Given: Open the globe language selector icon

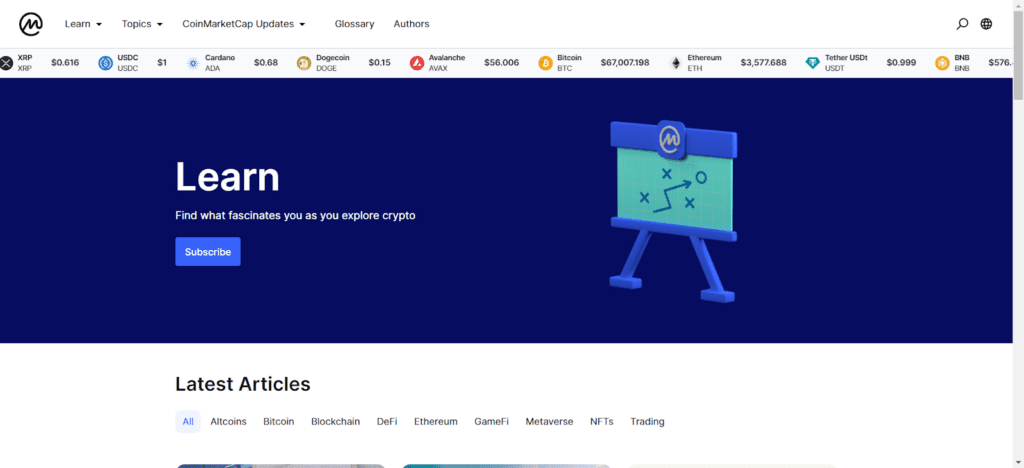Looking at the screenshot, I should click(x=986, y=24).
